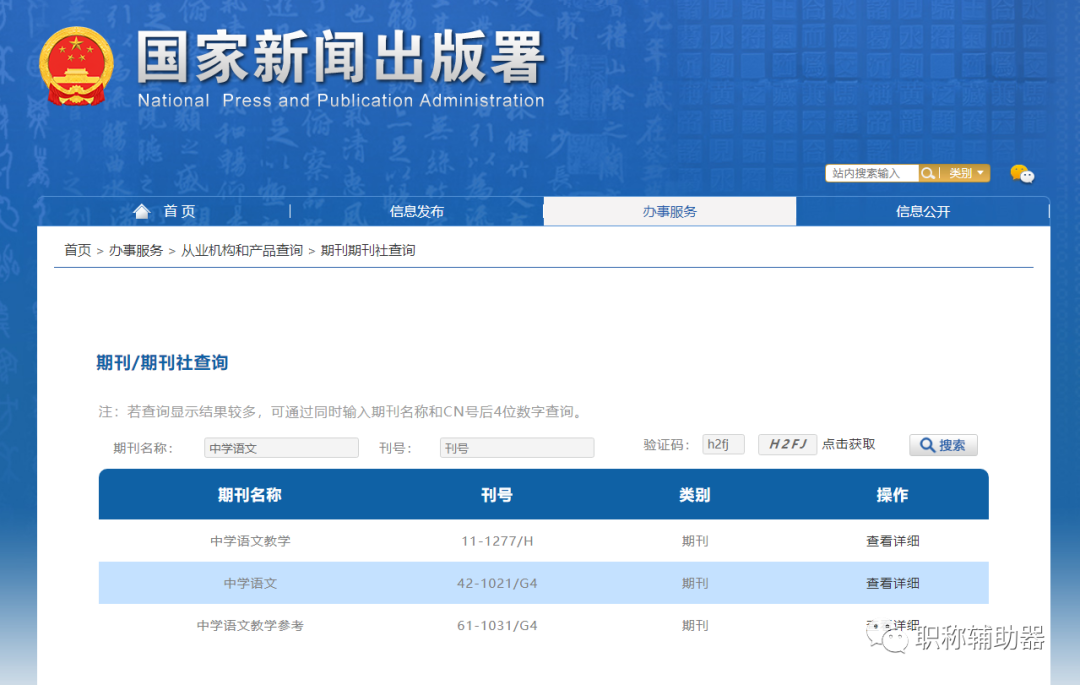The width and height of the screenshot is (1080, 685).
Task: Click the 验证码 field containing h2fj
Action: pyautogui.click(x=723, y=444)
